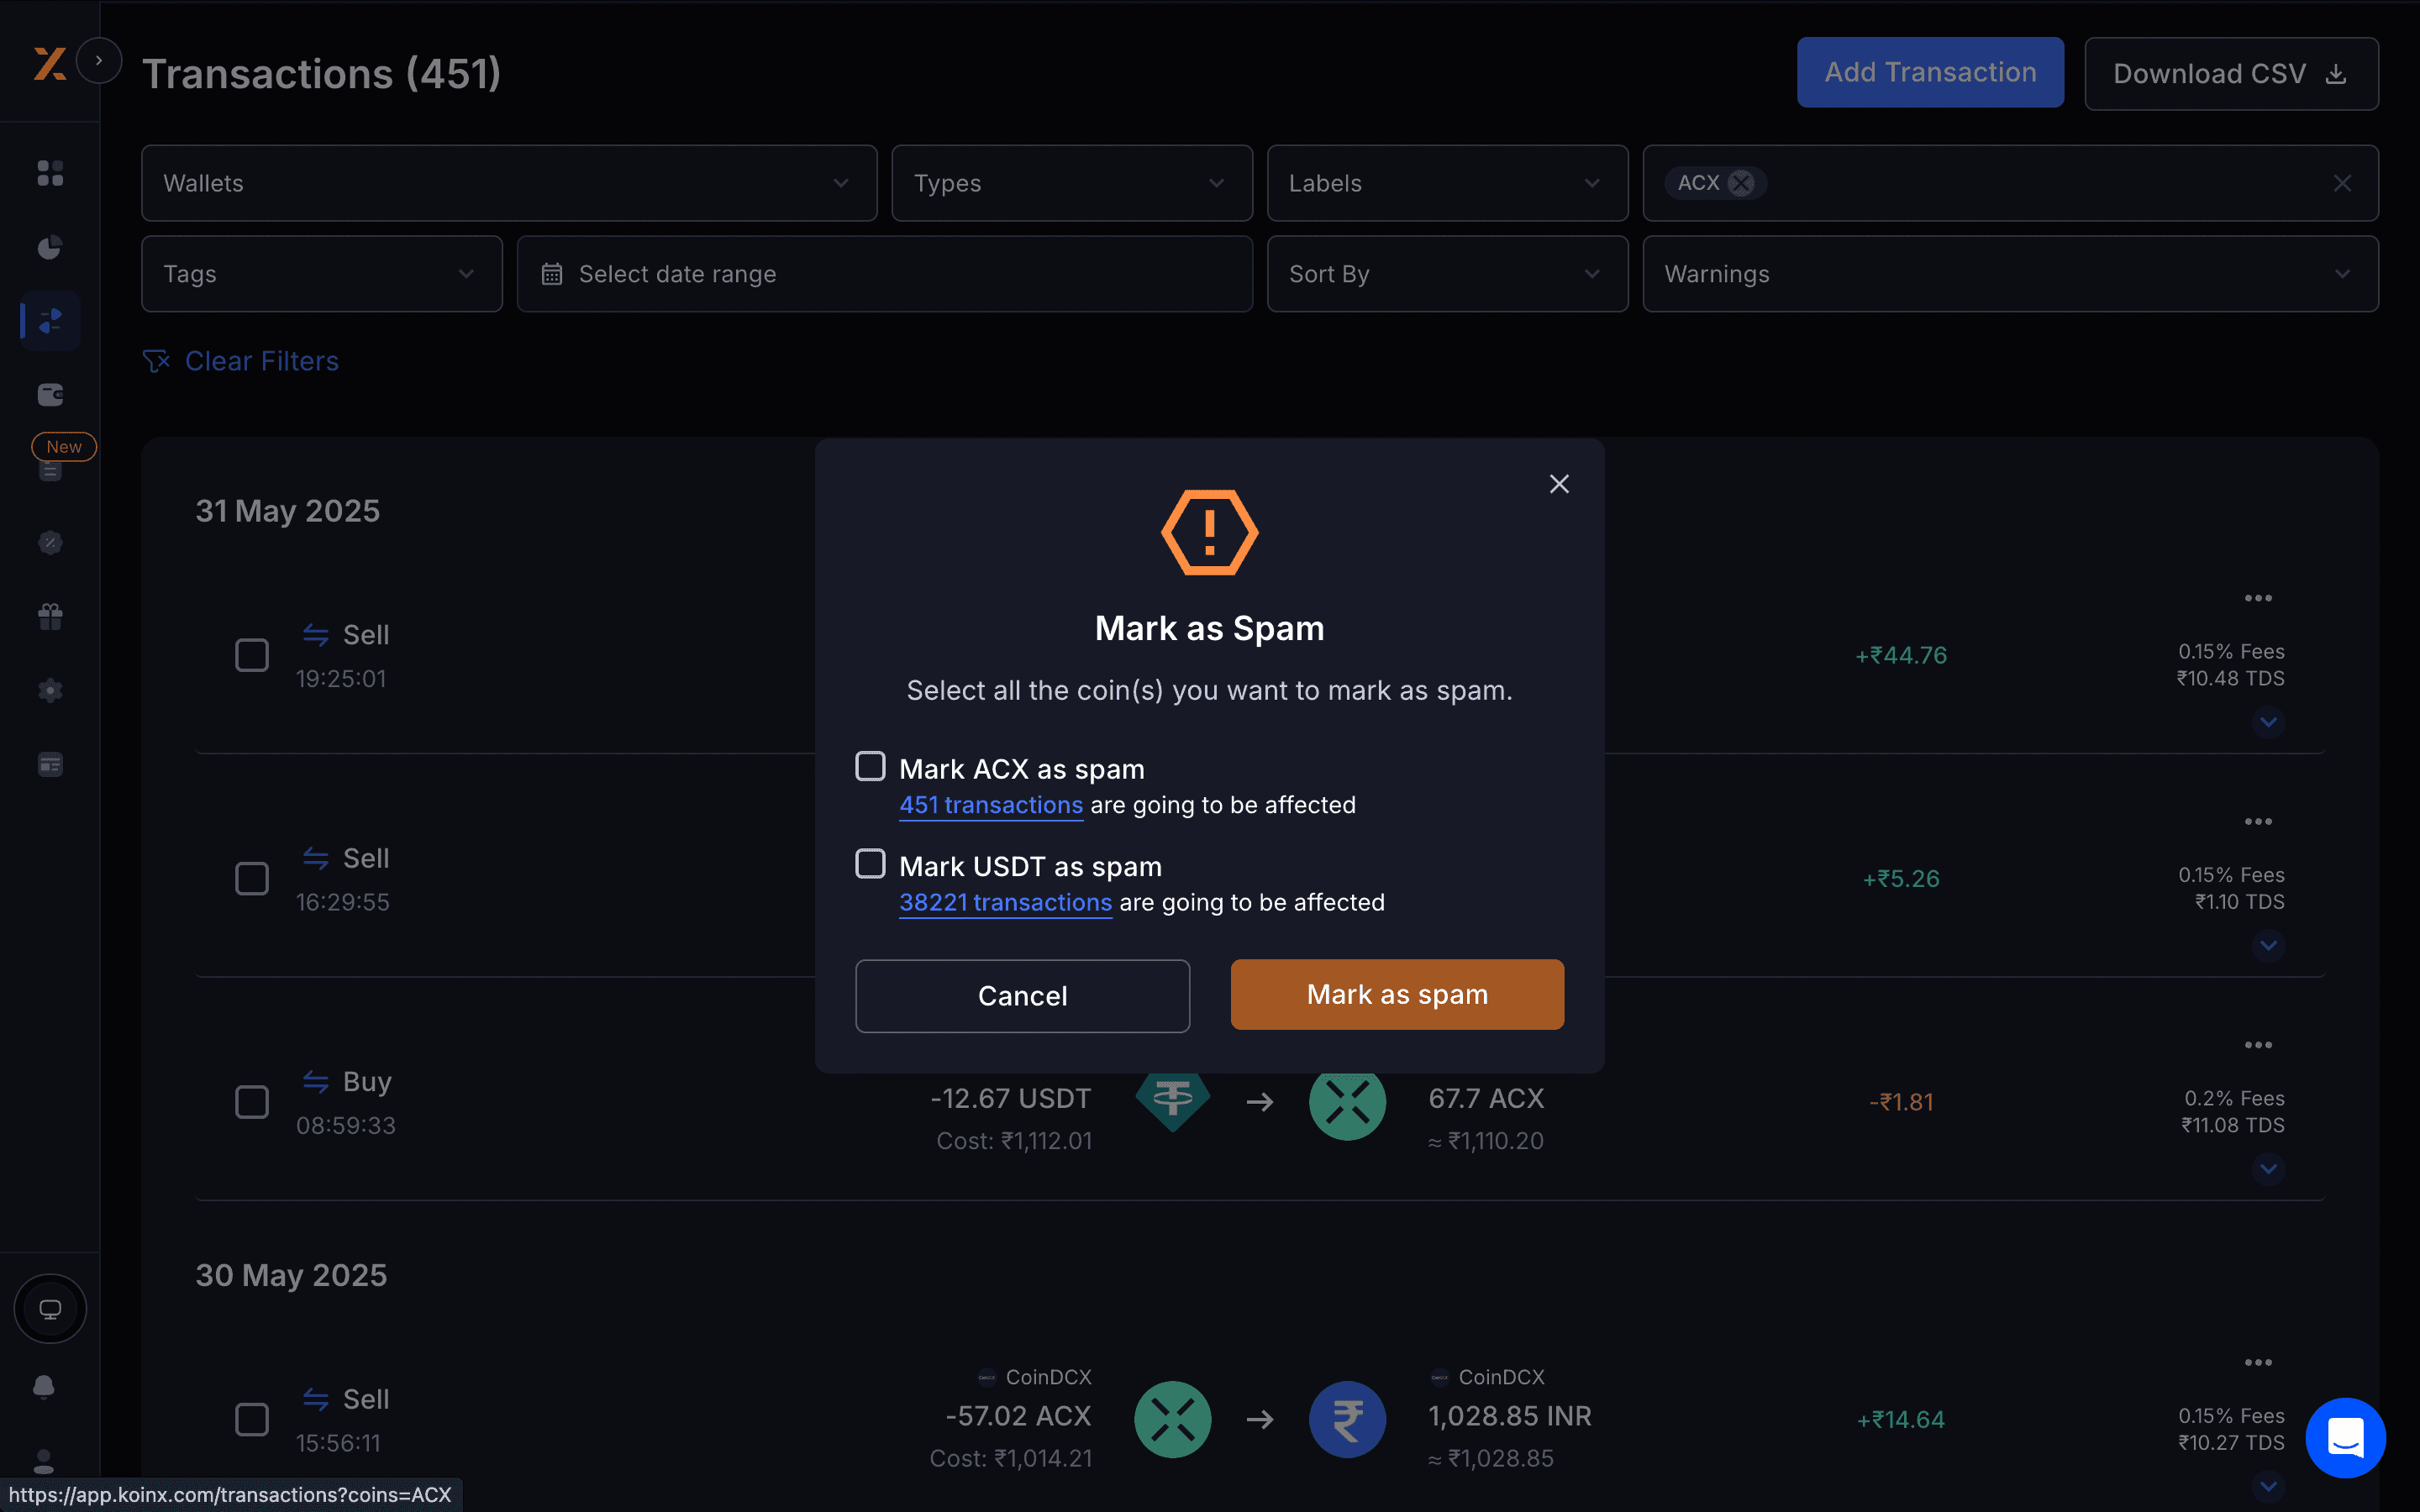Screen dimensions: 2420x1512
Task: Click the notifications bell icon
Action: [x=44, y=1386]
